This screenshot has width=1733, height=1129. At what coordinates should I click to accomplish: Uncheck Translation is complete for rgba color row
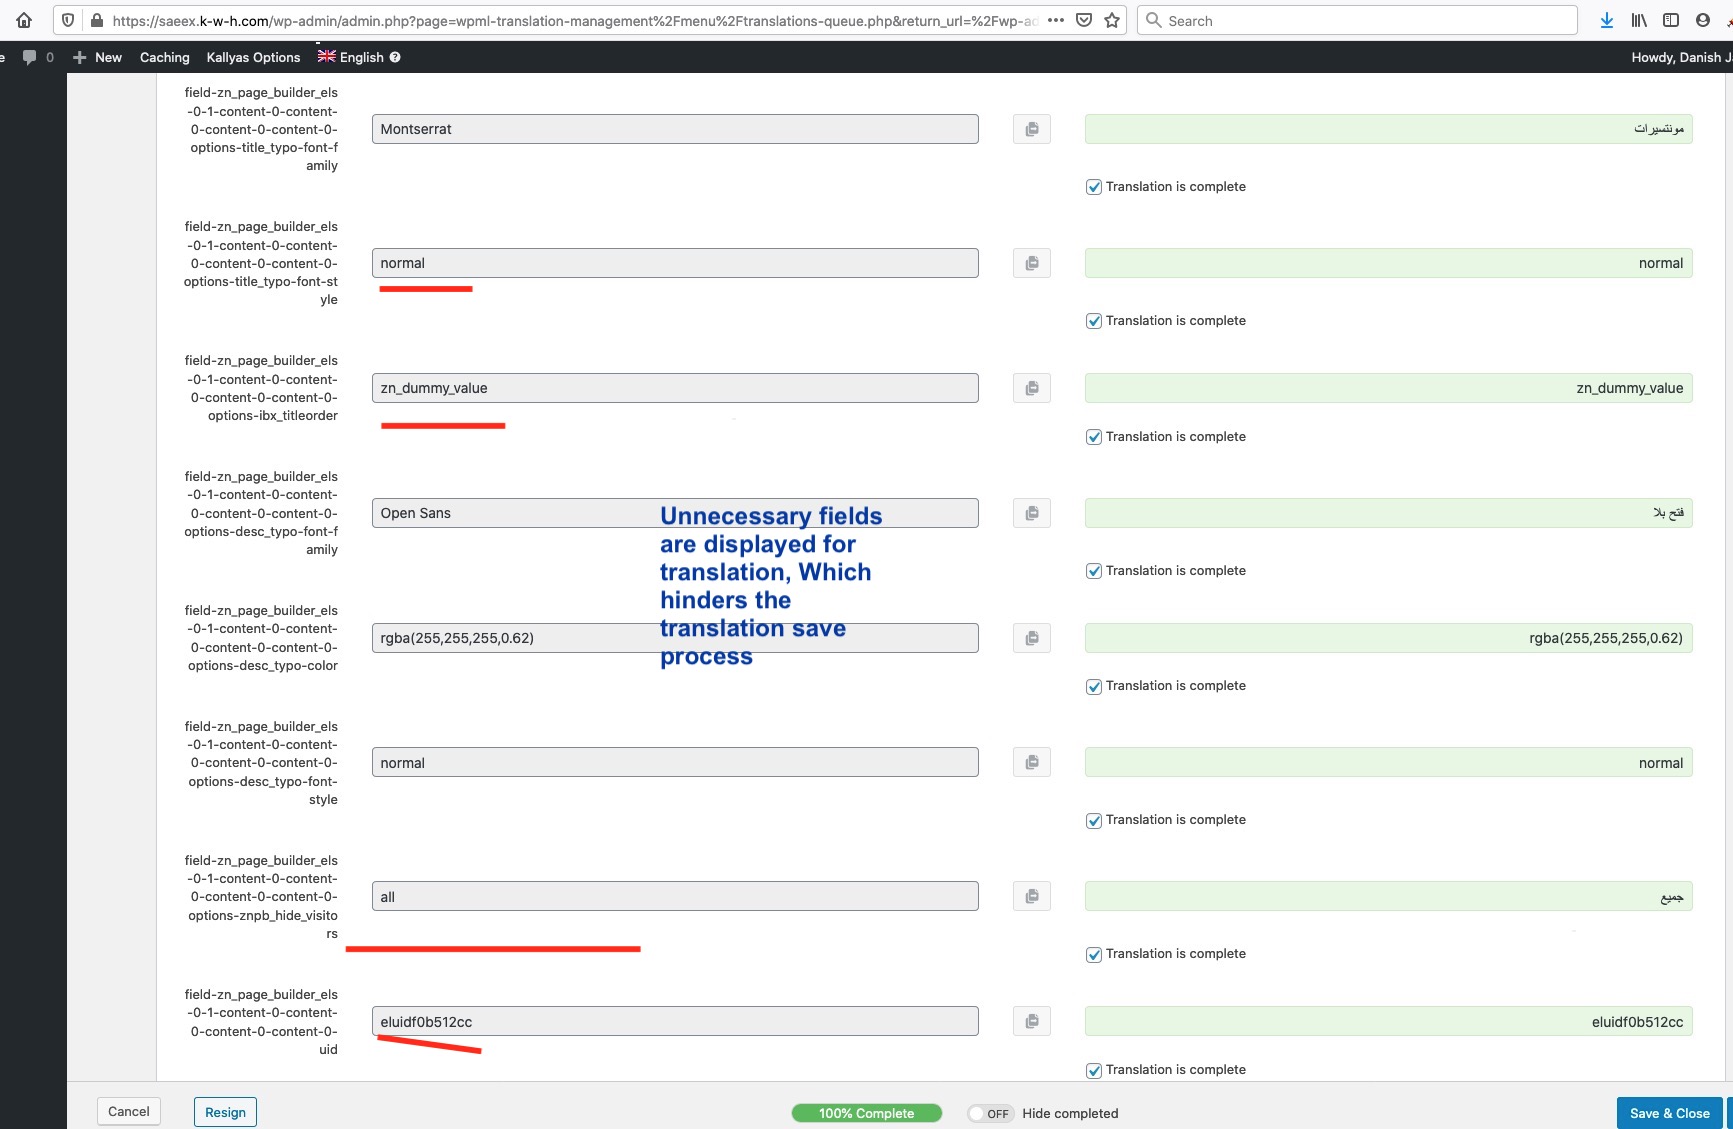[x=1094, y=686]
